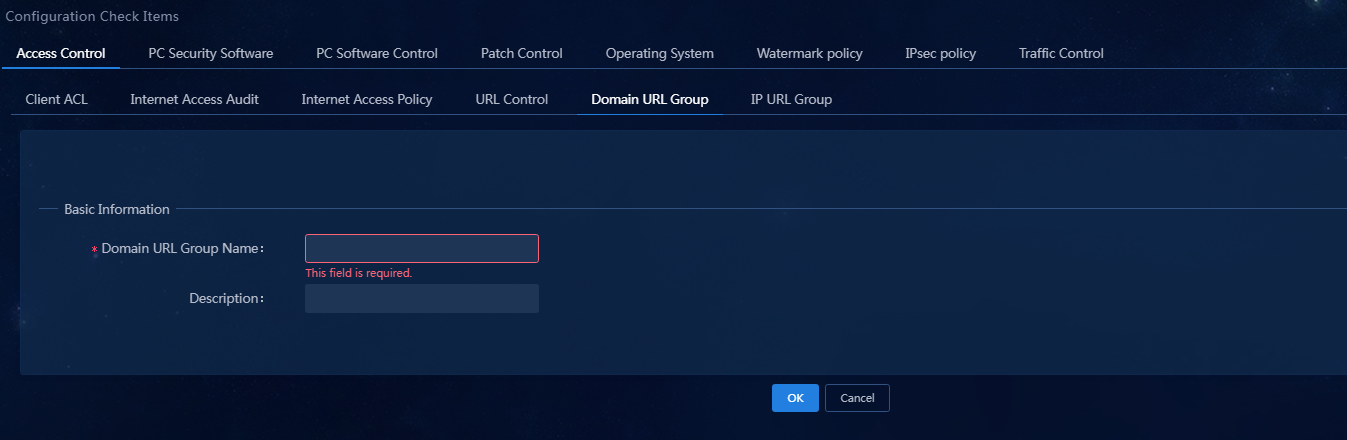The width and height of the screenshot is (1347, 440).
Task: Open the URL Control sub-tab
Action: pos(512,99)
